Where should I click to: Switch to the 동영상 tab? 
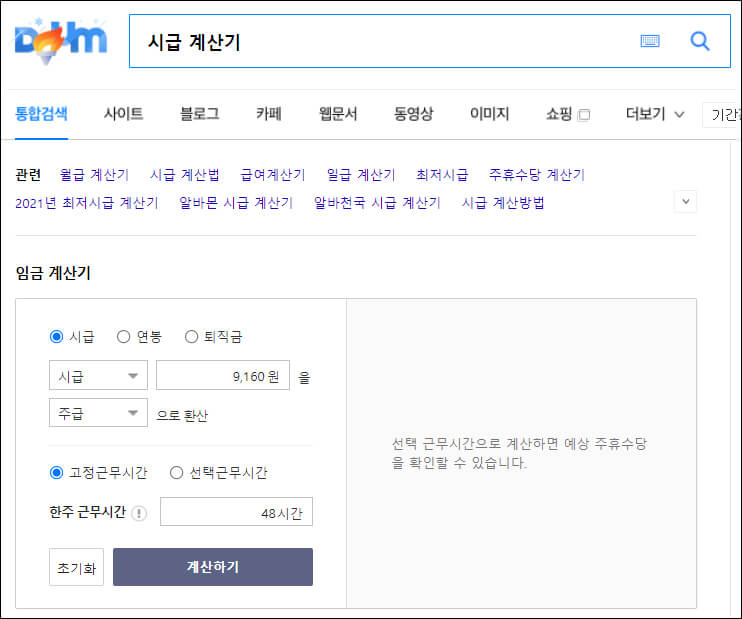[x=414, y=114]
